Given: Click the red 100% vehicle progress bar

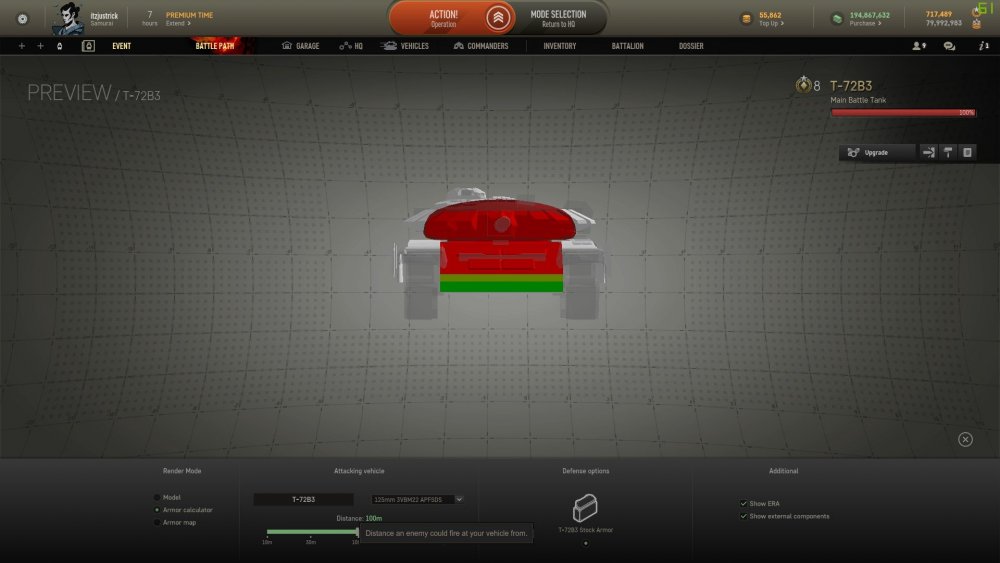Looking at the screenshot, I should pyautogui.click(x=902, y=113).
